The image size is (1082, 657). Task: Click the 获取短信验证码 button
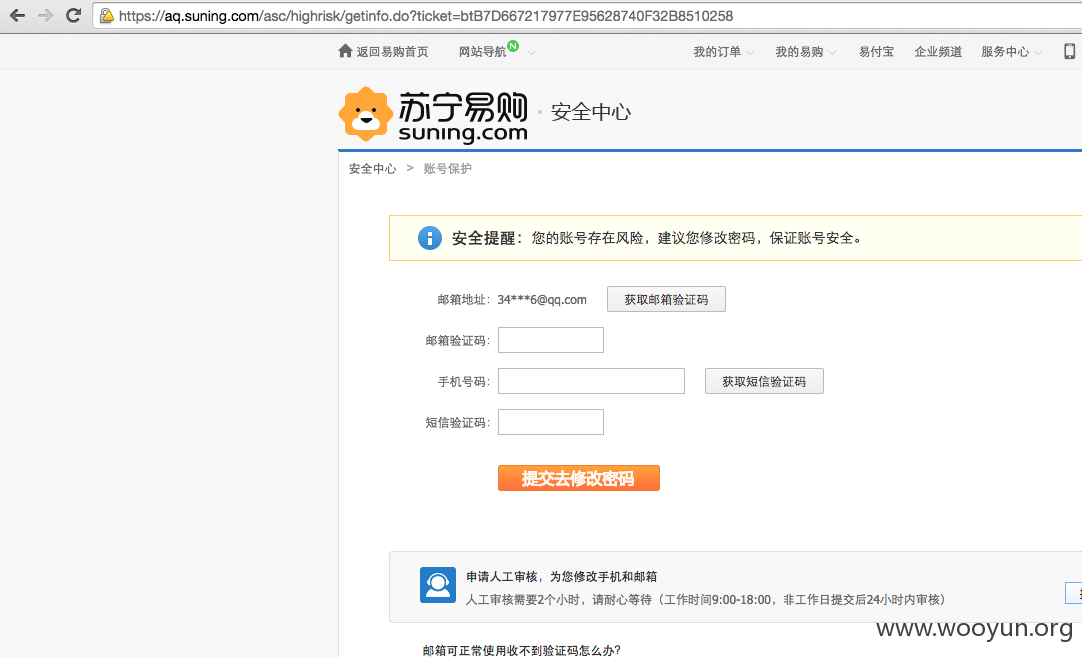click(x=764, y=381)
